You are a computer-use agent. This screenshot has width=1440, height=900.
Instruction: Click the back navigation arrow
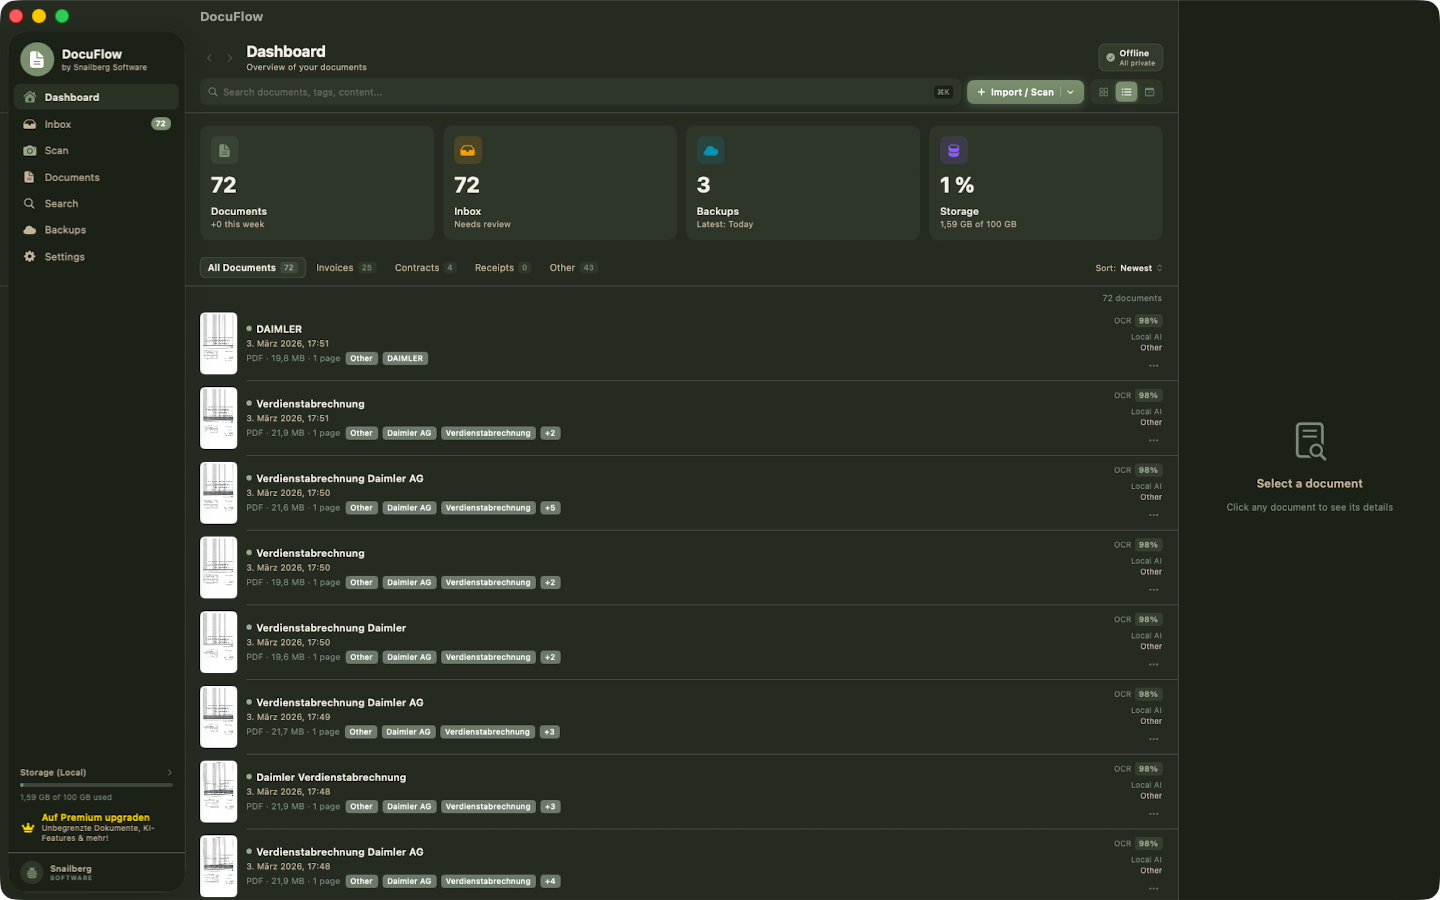point(210,58)
